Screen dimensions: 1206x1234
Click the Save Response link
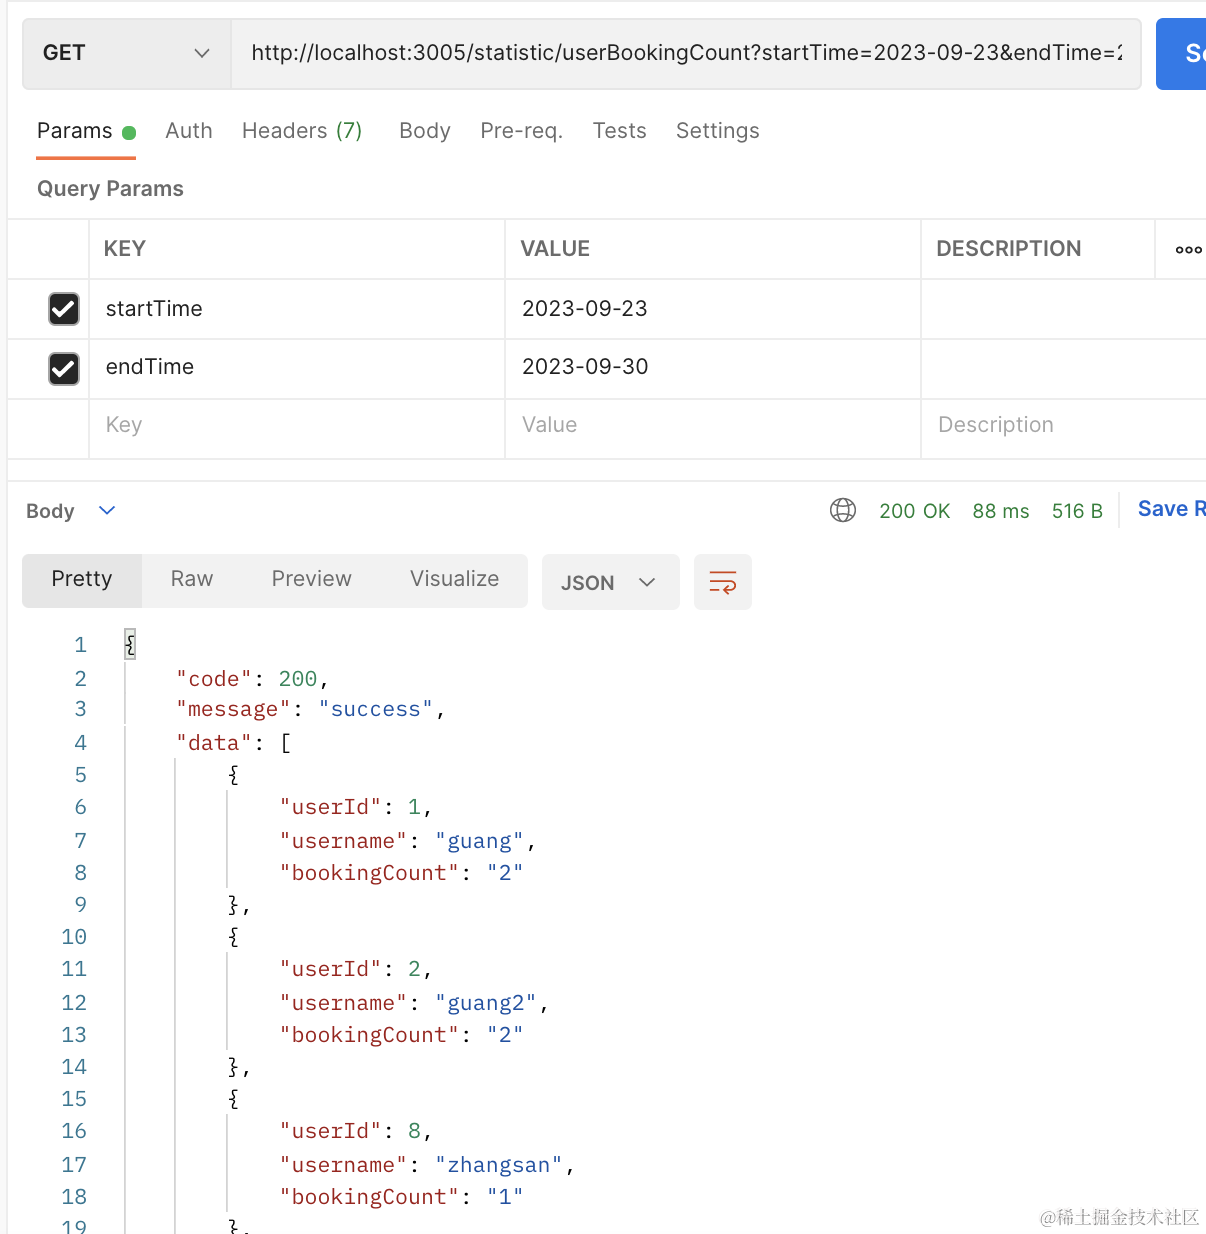[1170, 509]
